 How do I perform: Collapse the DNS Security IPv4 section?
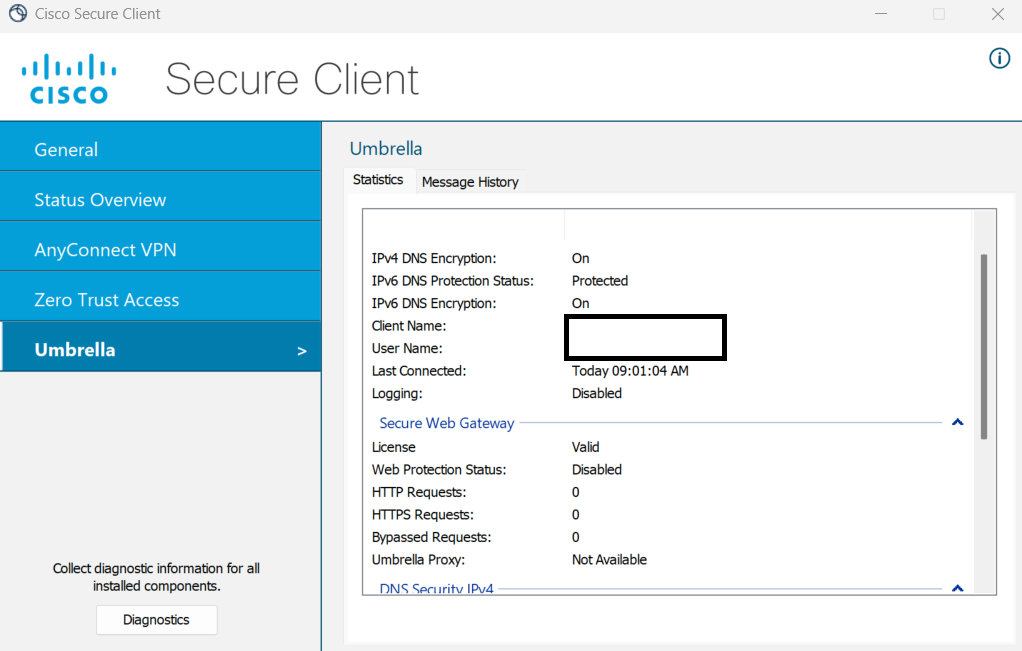click(x=957, y=588)
